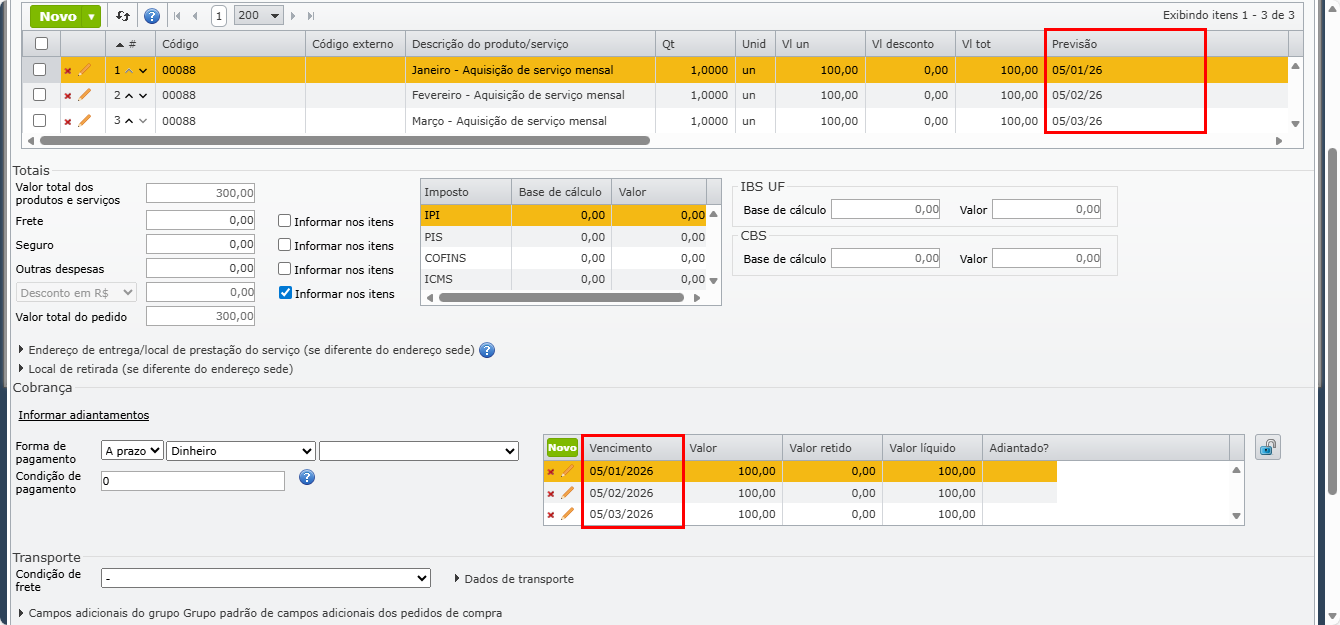Image resolution: width=1340 pixels, height=625 pixels.
Task: Open empty dropdown right of Dinheiro
Action: click(x=419, y=451)
